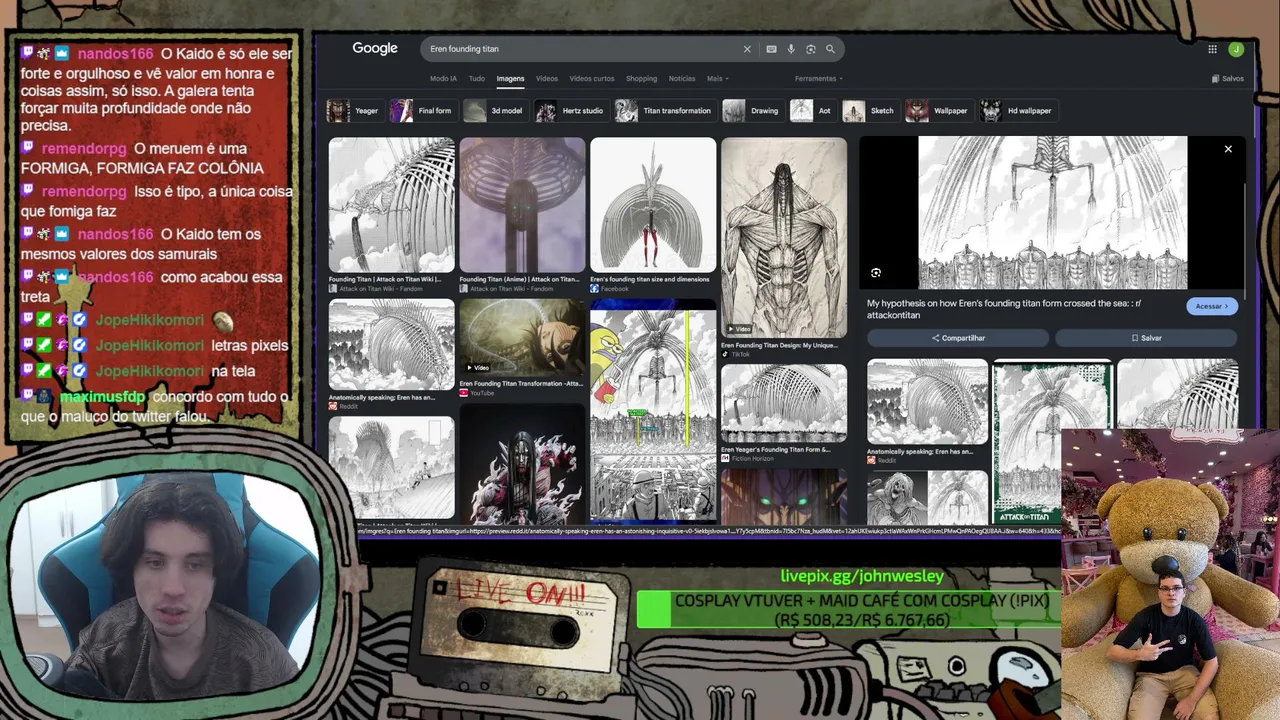Open the red-and-black Eren figure image

pos(522,464)
